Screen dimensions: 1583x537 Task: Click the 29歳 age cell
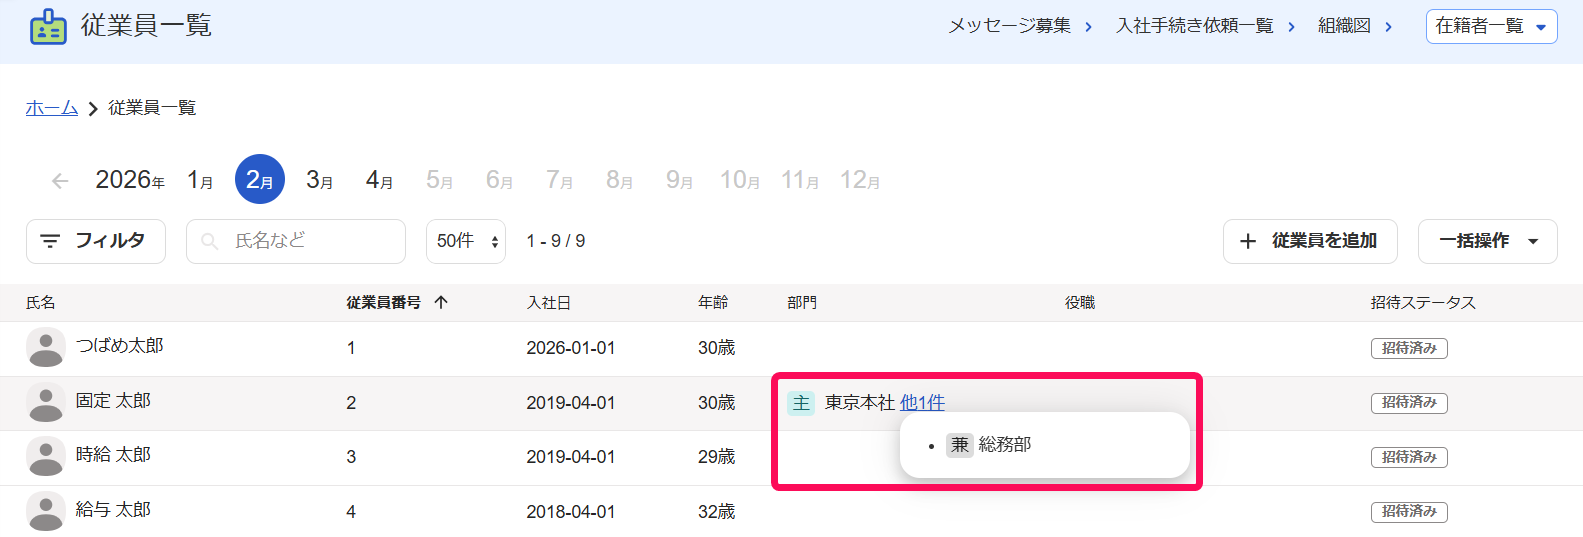tap(717, 457)
